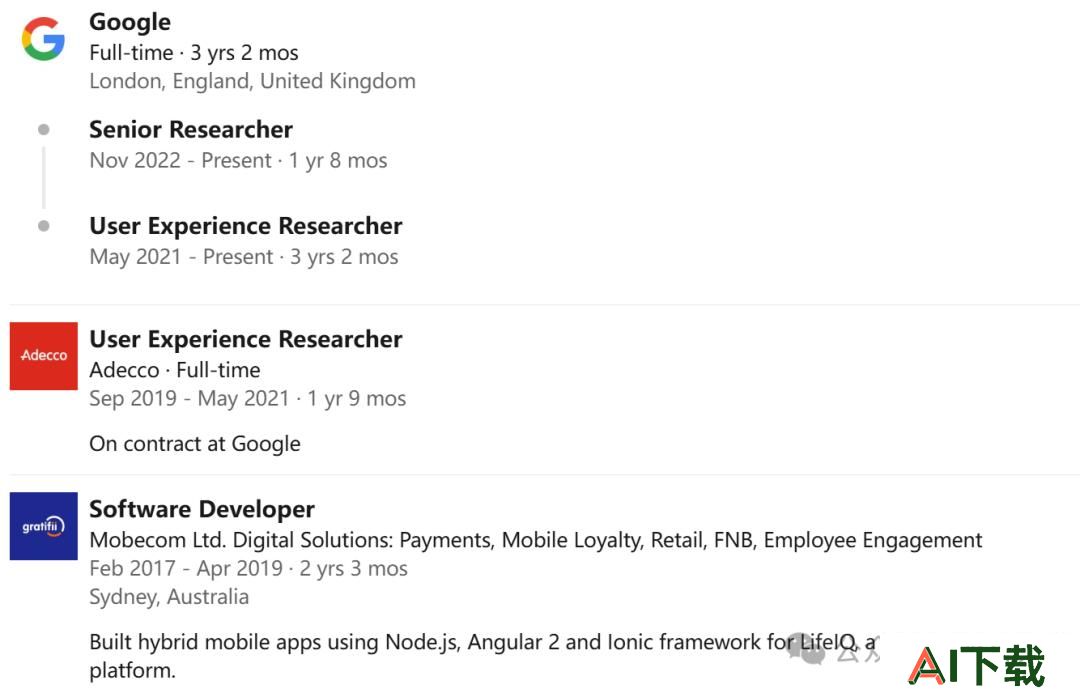Click the Adecco · Full-time company line
This screenshot has height=693, width=1080.
(x=175, y=370)
